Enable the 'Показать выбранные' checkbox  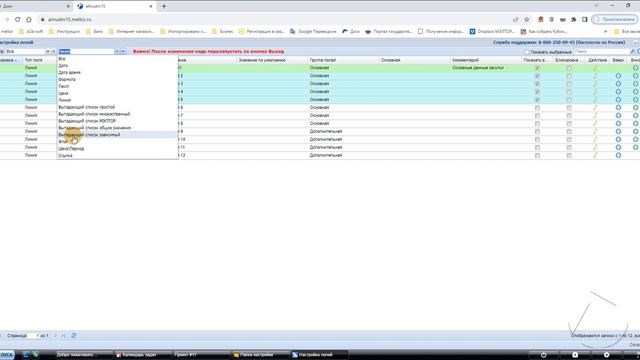pyautogui.click(x=527, y=52)
